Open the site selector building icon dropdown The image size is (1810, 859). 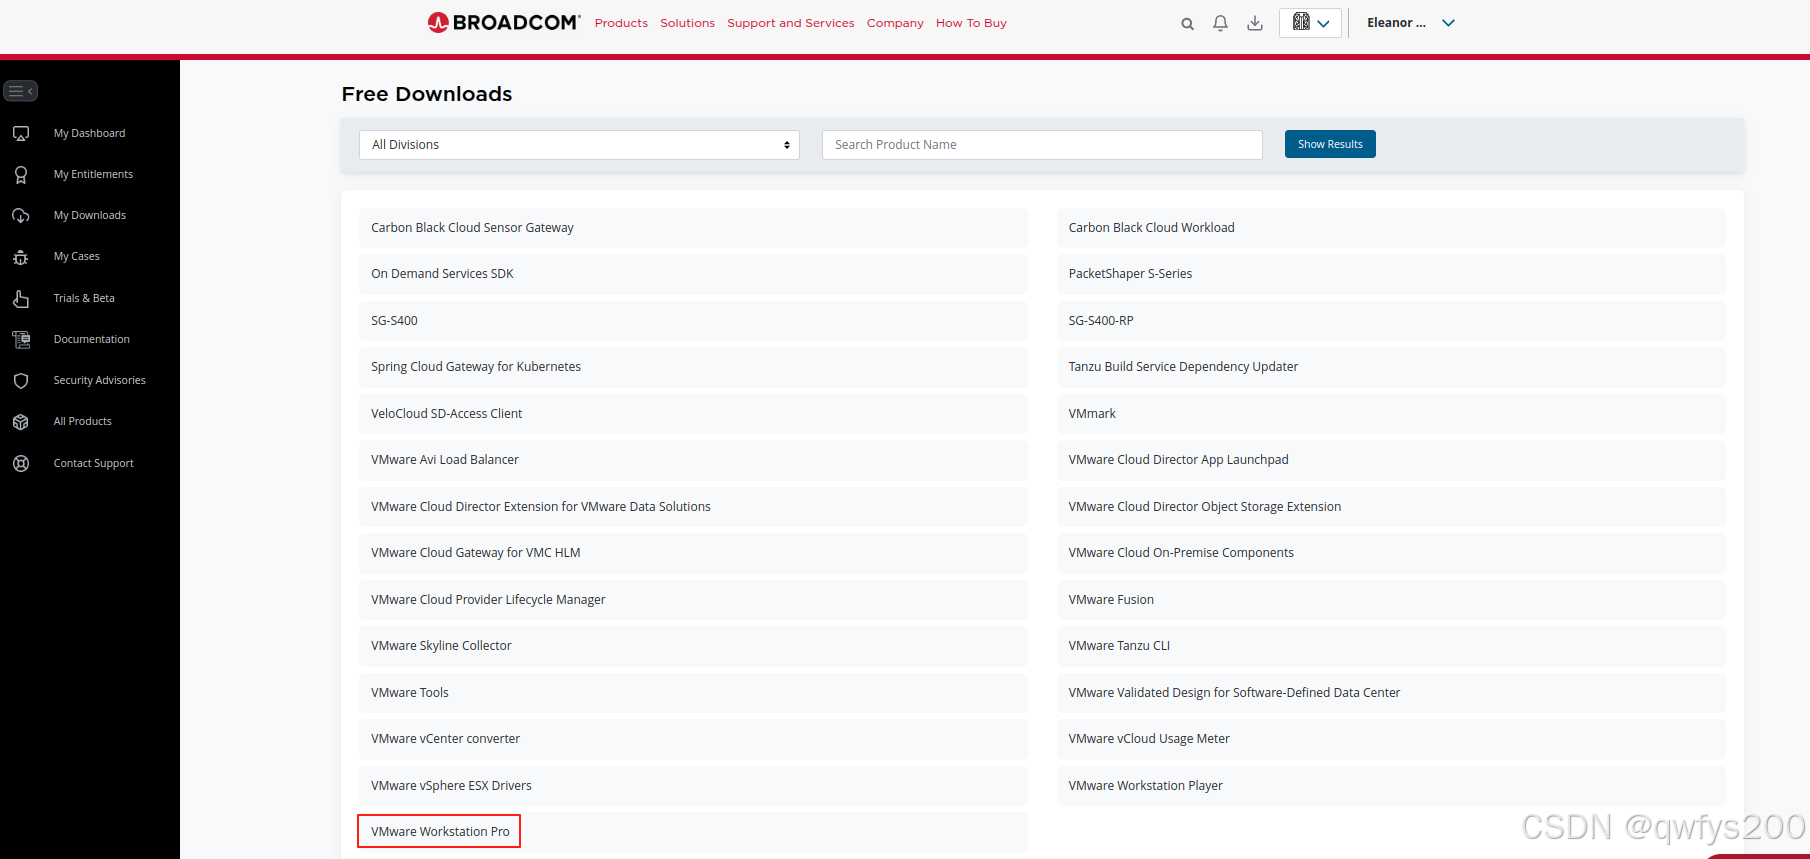point(1310,22)
